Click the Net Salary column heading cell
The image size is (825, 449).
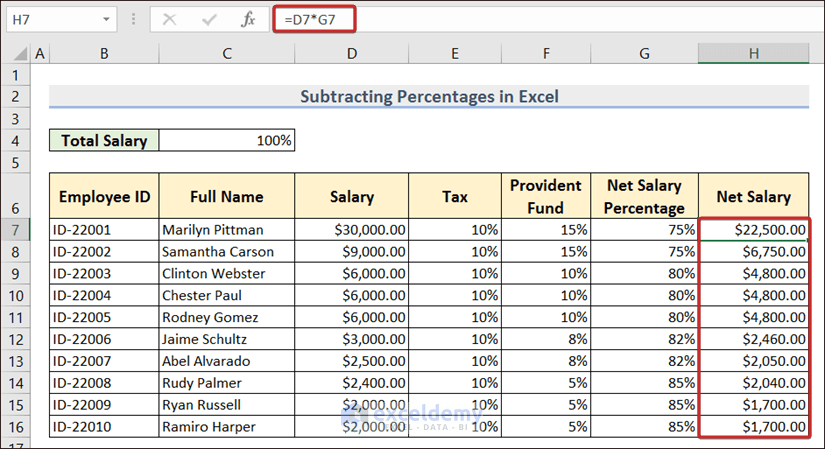(x=754, y=196)
